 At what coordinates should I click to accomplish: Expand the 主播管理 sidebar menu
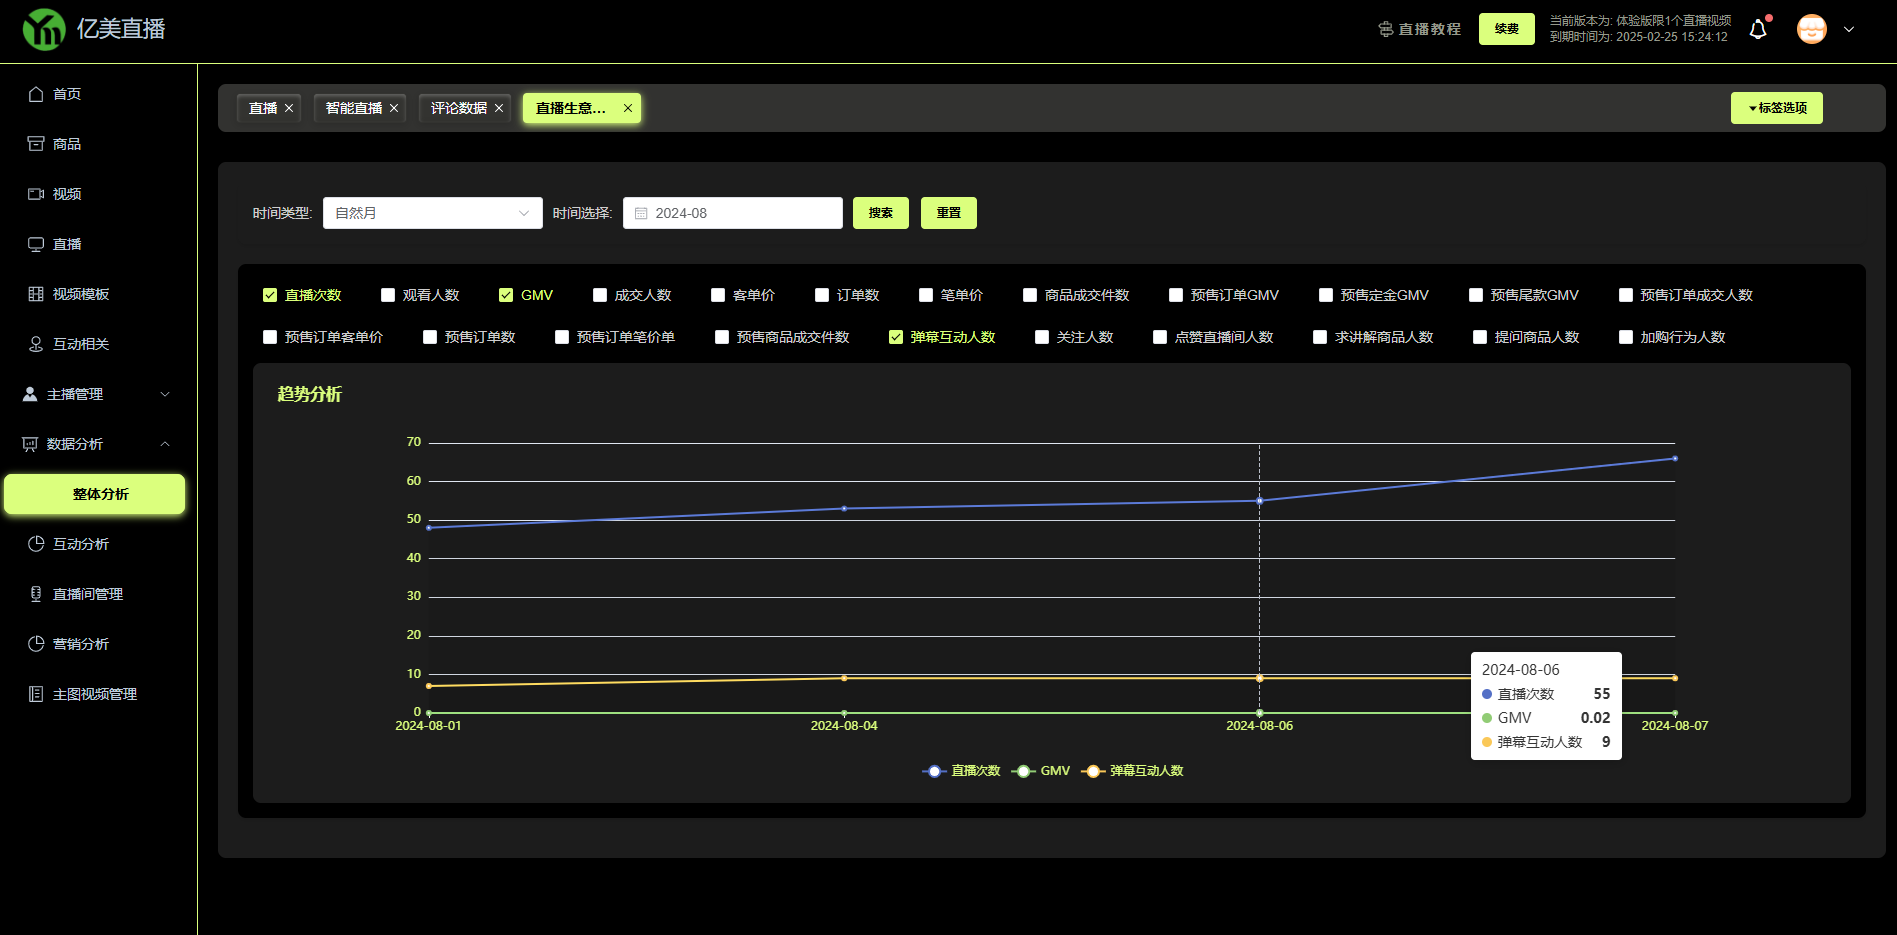tap(96, 394)
